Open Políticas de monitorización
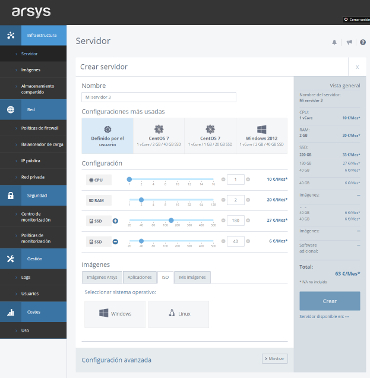The width and height of the screenshot is (370, 378). 33,238
